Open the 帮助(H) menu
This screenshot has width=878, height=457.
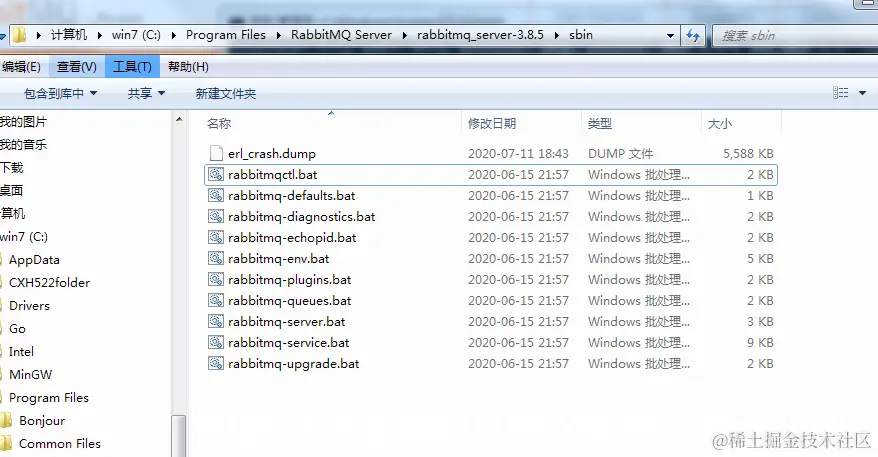pyautogui.click(x=188, y=67)
